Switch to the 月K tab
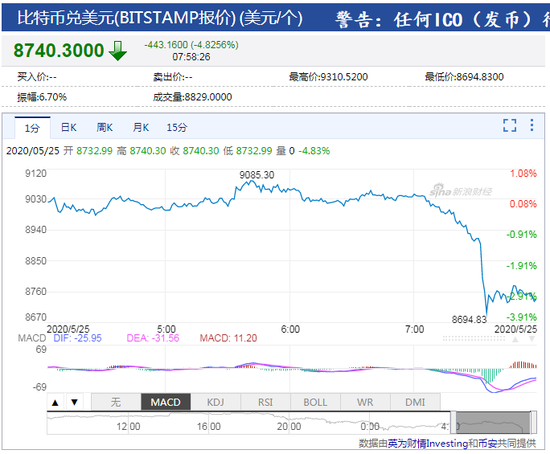Image resolution: width=550 pixels, height=454 pixels. click(141, 127)
